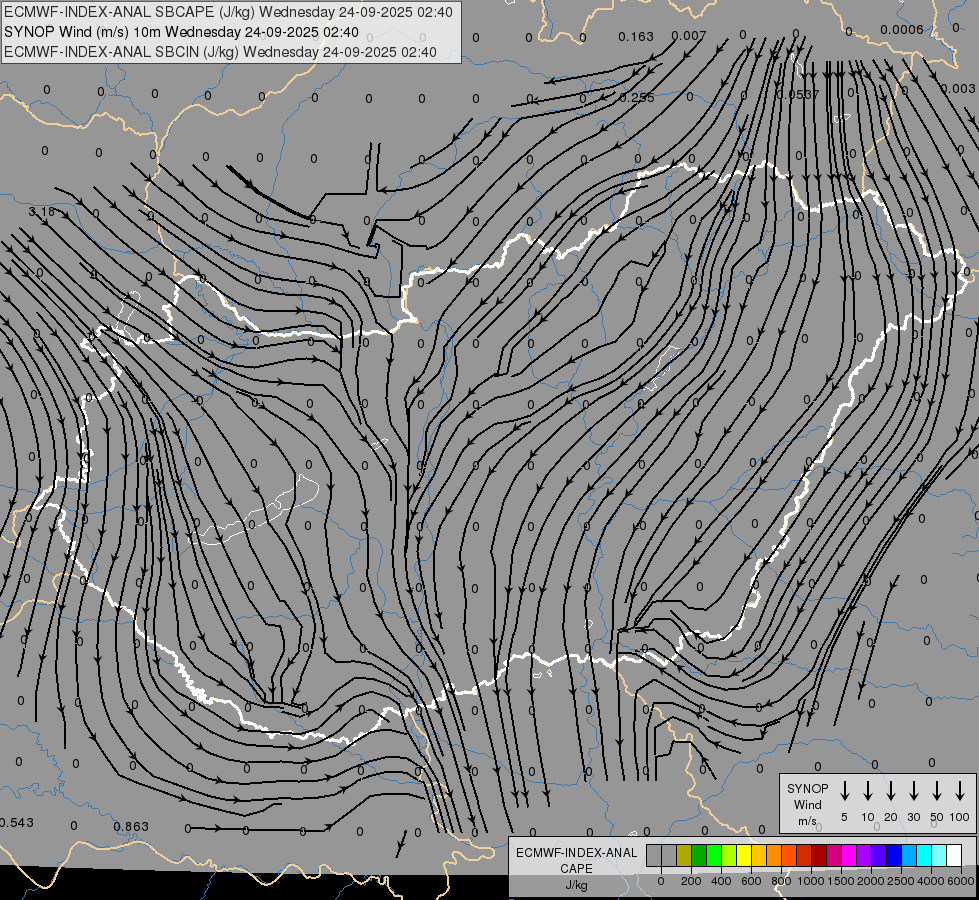Click the 1000 tick label on color scale
The height and width of the screenshot is (900, 979).
click(x=810, y=881)
